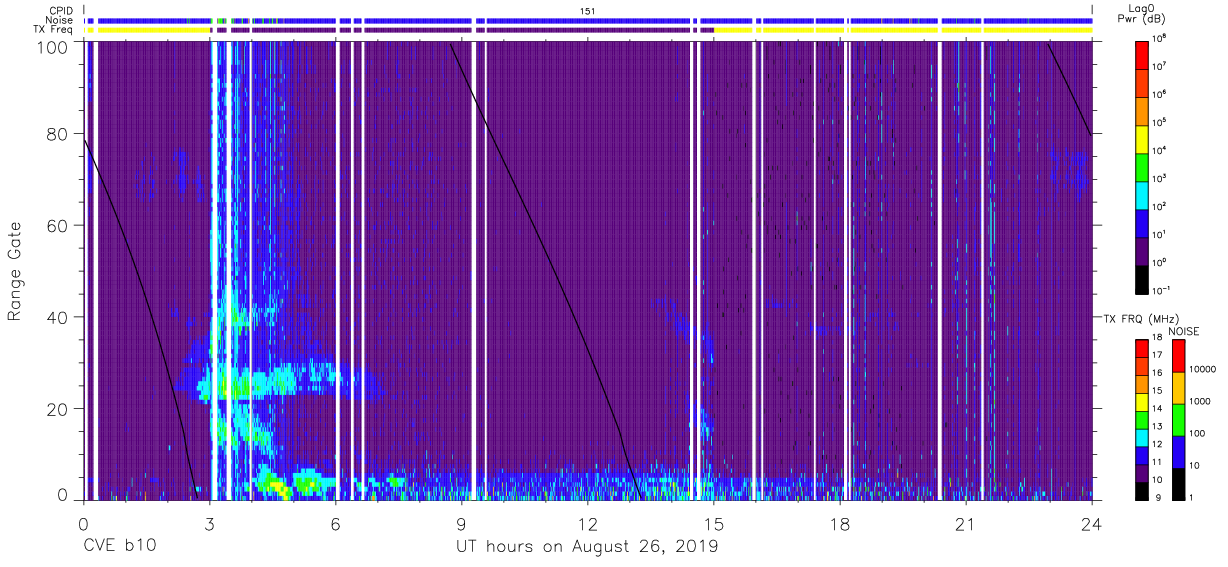Pick the red top segment of TX FRQ colorbar
Image resolution: width=1228 pixels, height=567 pixels.
coord(1142,349)
